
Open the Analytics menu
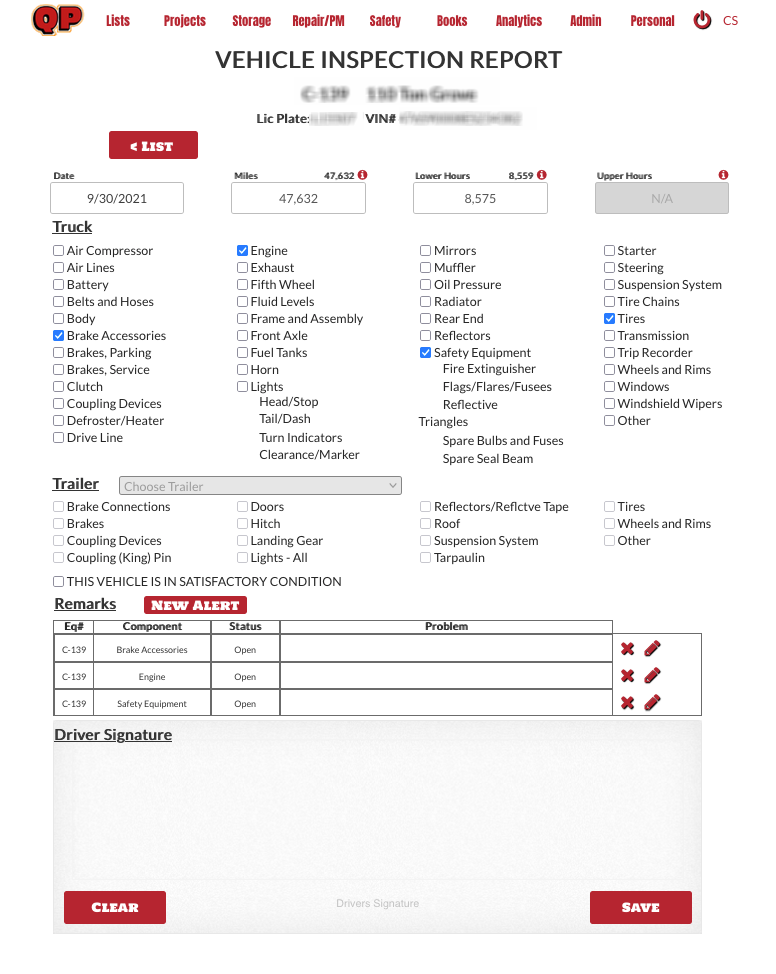pos(518,21)
